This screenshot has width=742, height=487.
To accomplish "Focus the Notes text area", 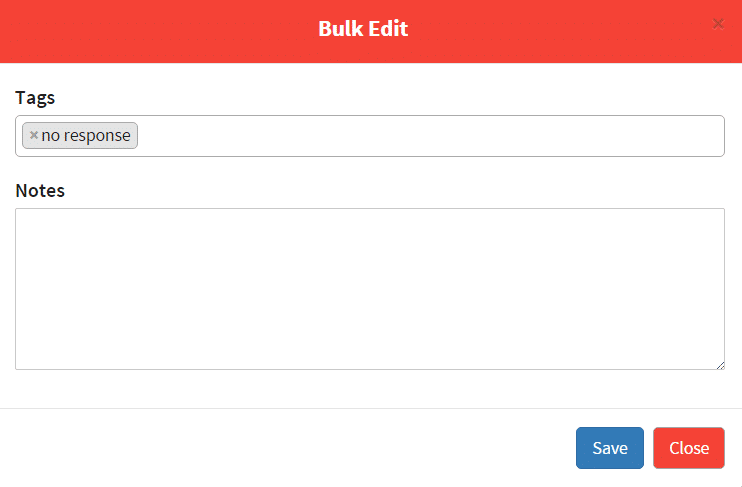I will click(370, 289).
